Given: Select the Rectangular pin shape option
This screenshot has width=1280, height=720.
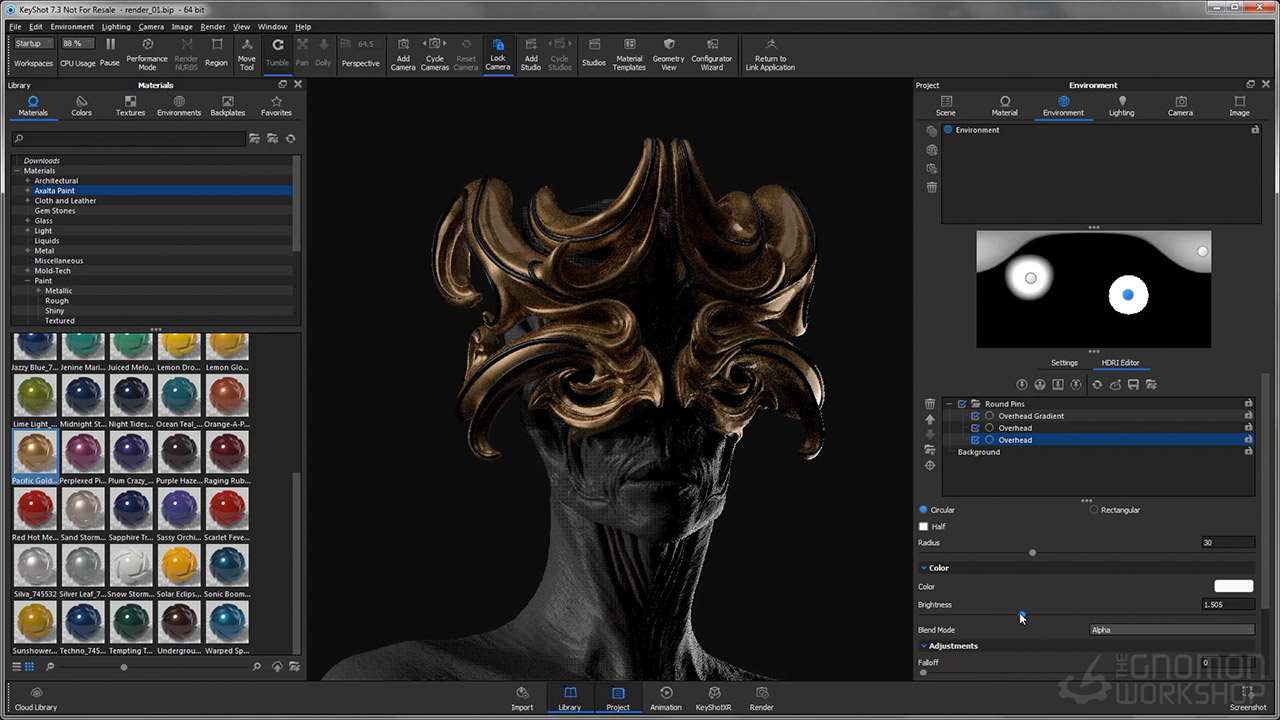Looking at the screenshot, I should pos(1094,510).
